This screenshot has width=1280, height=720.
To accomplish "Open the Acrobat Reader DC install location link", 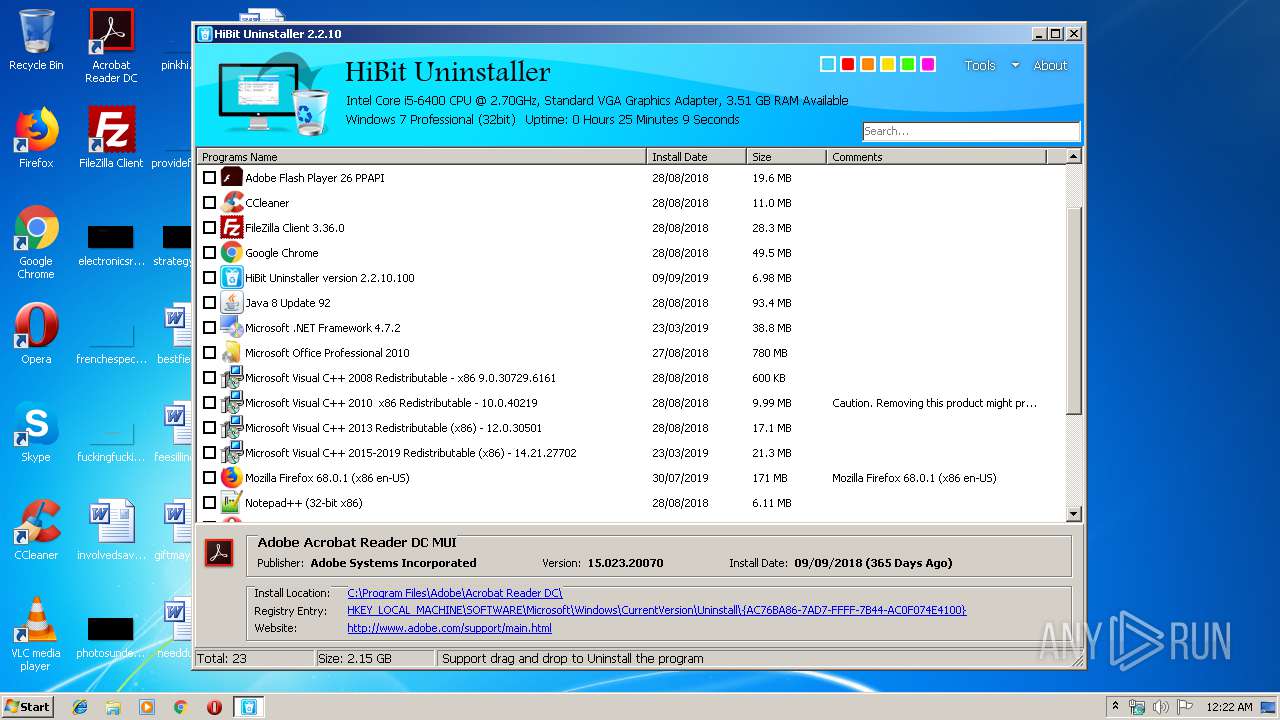I will (x=455, y=594).
